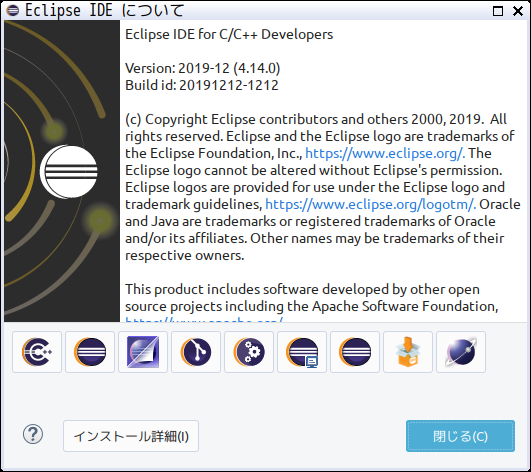Open the https://www.eclipse.org/logotm/ link
Viewport: 531px width, 472px height.
pos(370,205)
